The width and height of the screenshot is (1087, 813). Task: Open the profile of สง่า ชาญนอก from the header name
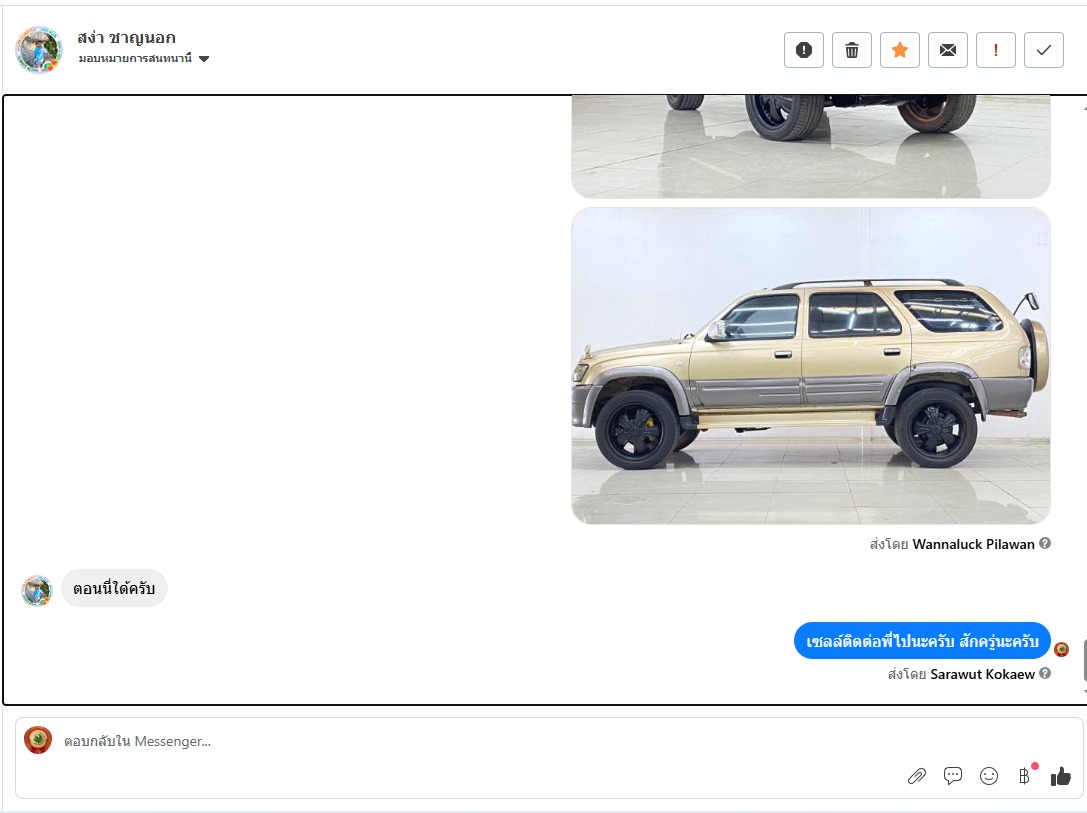pyautogui.click(x=126, y=37)
